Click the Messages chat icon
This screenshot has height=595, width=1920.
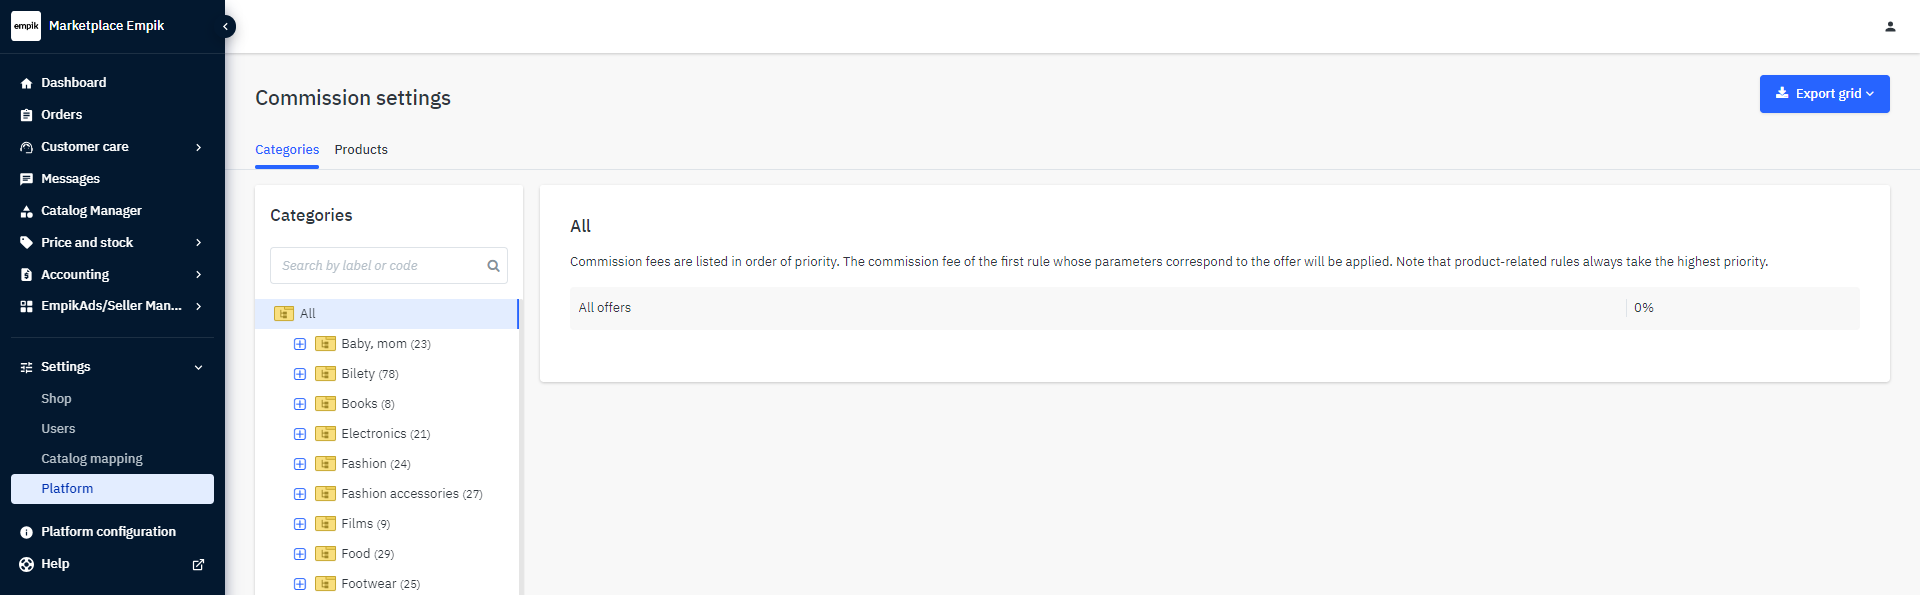point(26,179)
